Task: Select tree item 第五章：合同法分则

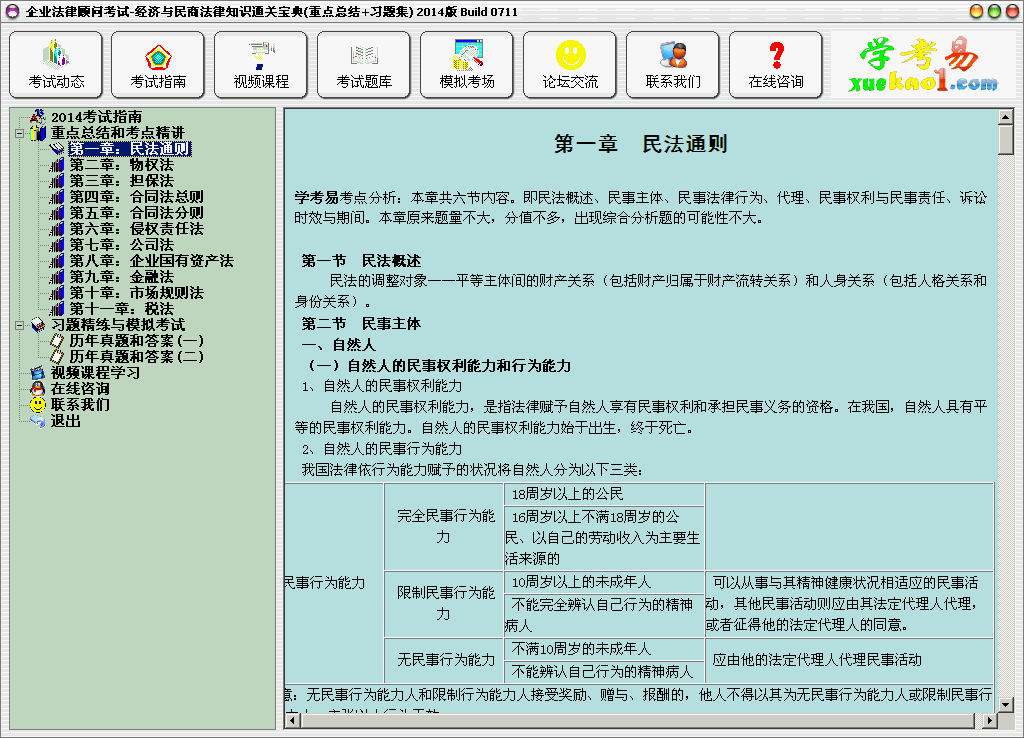Action: [137, 213]
